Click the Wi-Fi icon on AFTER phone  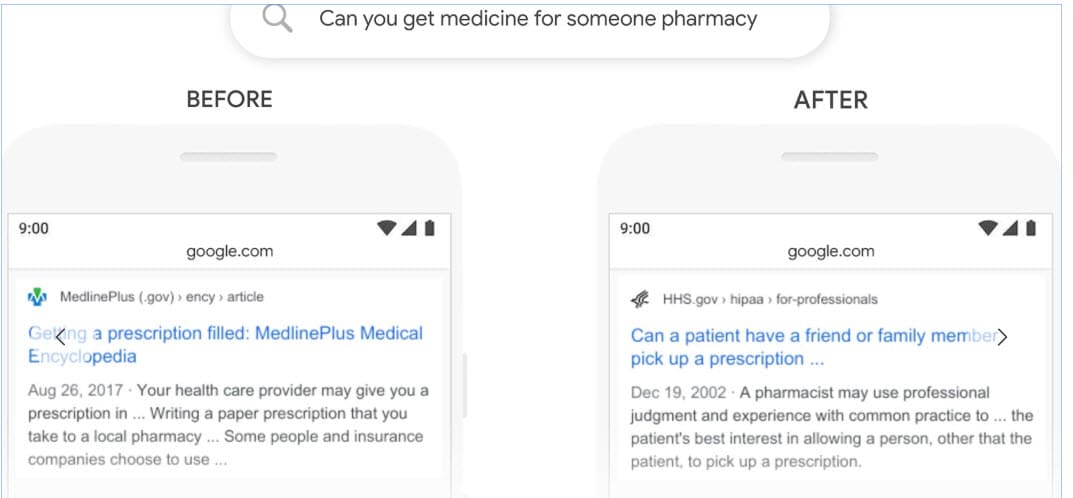988,228
